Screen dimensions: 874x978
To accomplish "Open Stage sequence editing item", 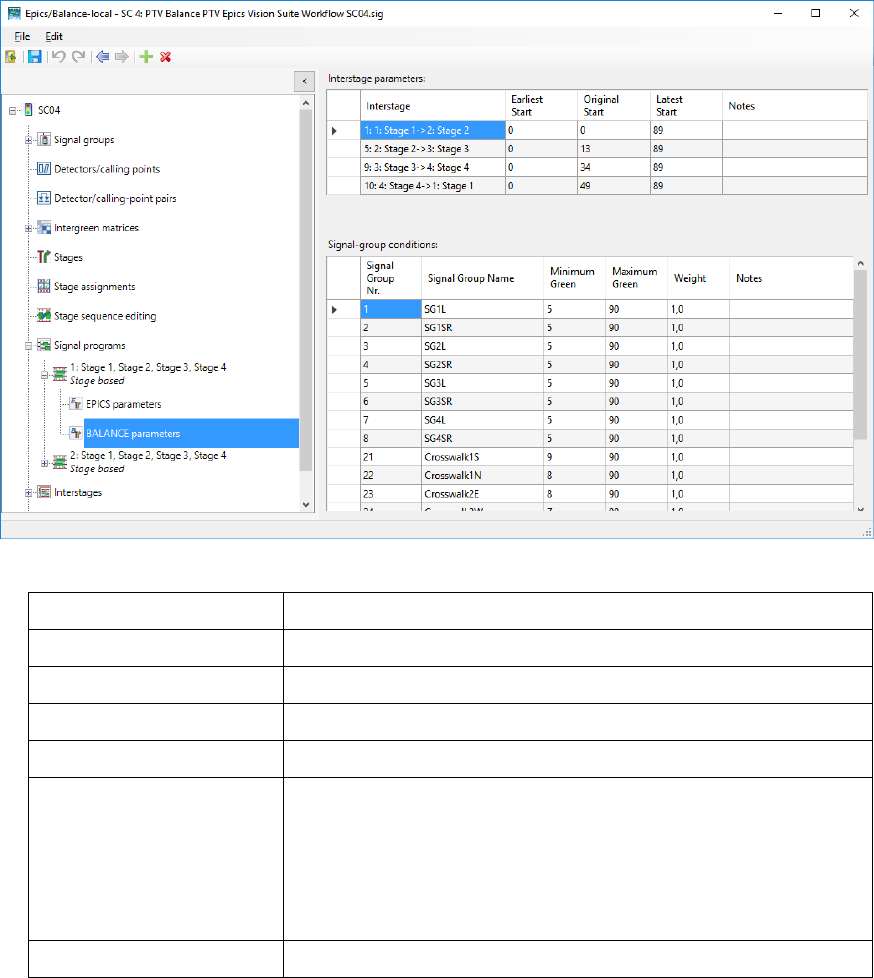I will point(105,316).
